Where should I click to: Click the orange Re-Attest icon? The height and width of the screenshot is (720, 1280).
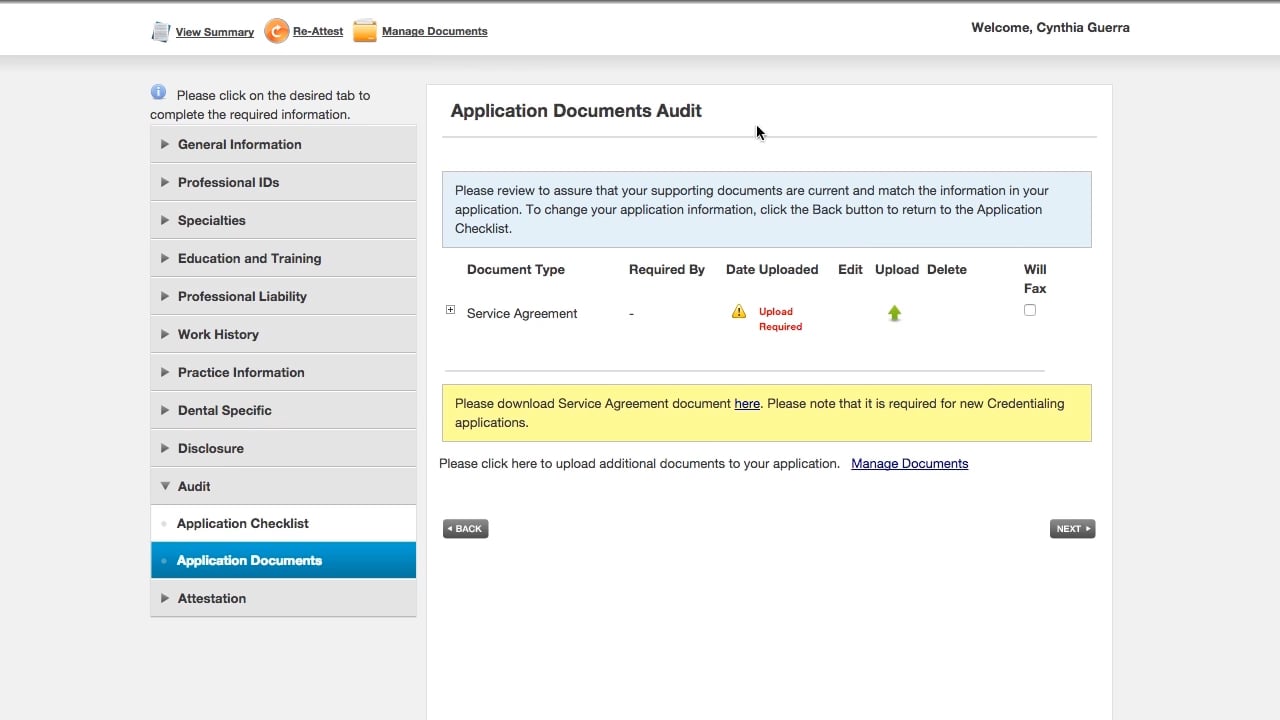276,32
